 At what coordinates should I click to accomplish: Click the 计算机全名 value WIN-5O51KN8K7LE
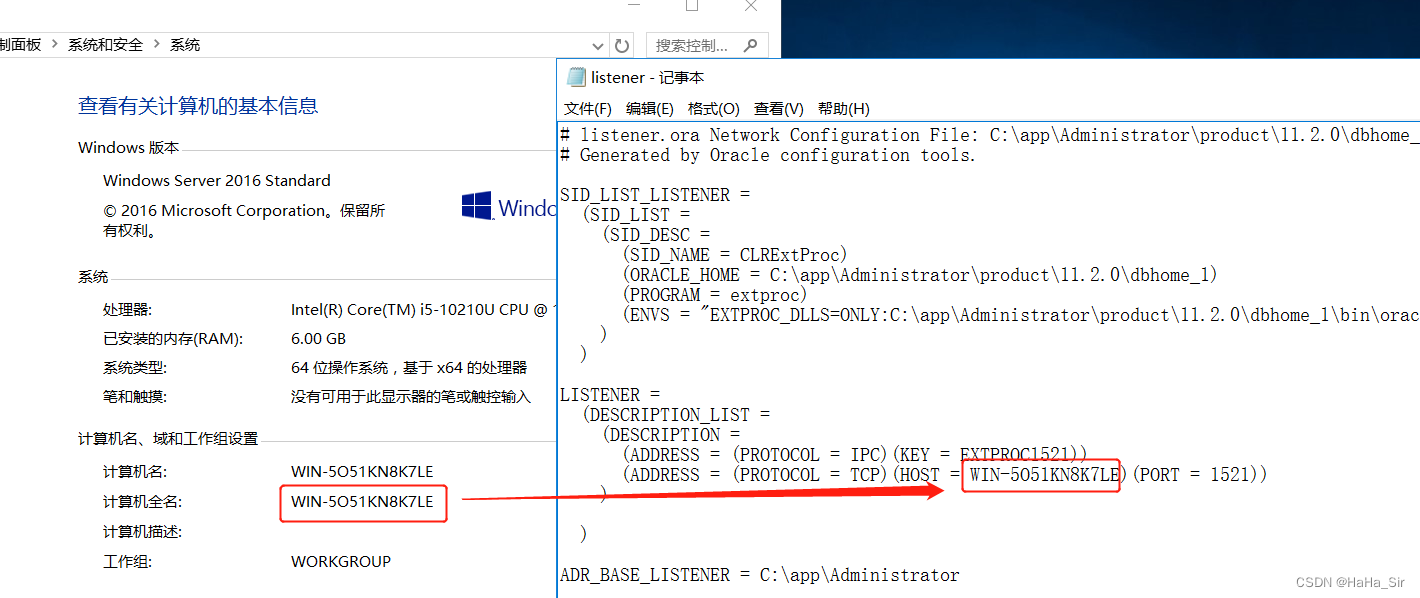(x=362, y=502)
